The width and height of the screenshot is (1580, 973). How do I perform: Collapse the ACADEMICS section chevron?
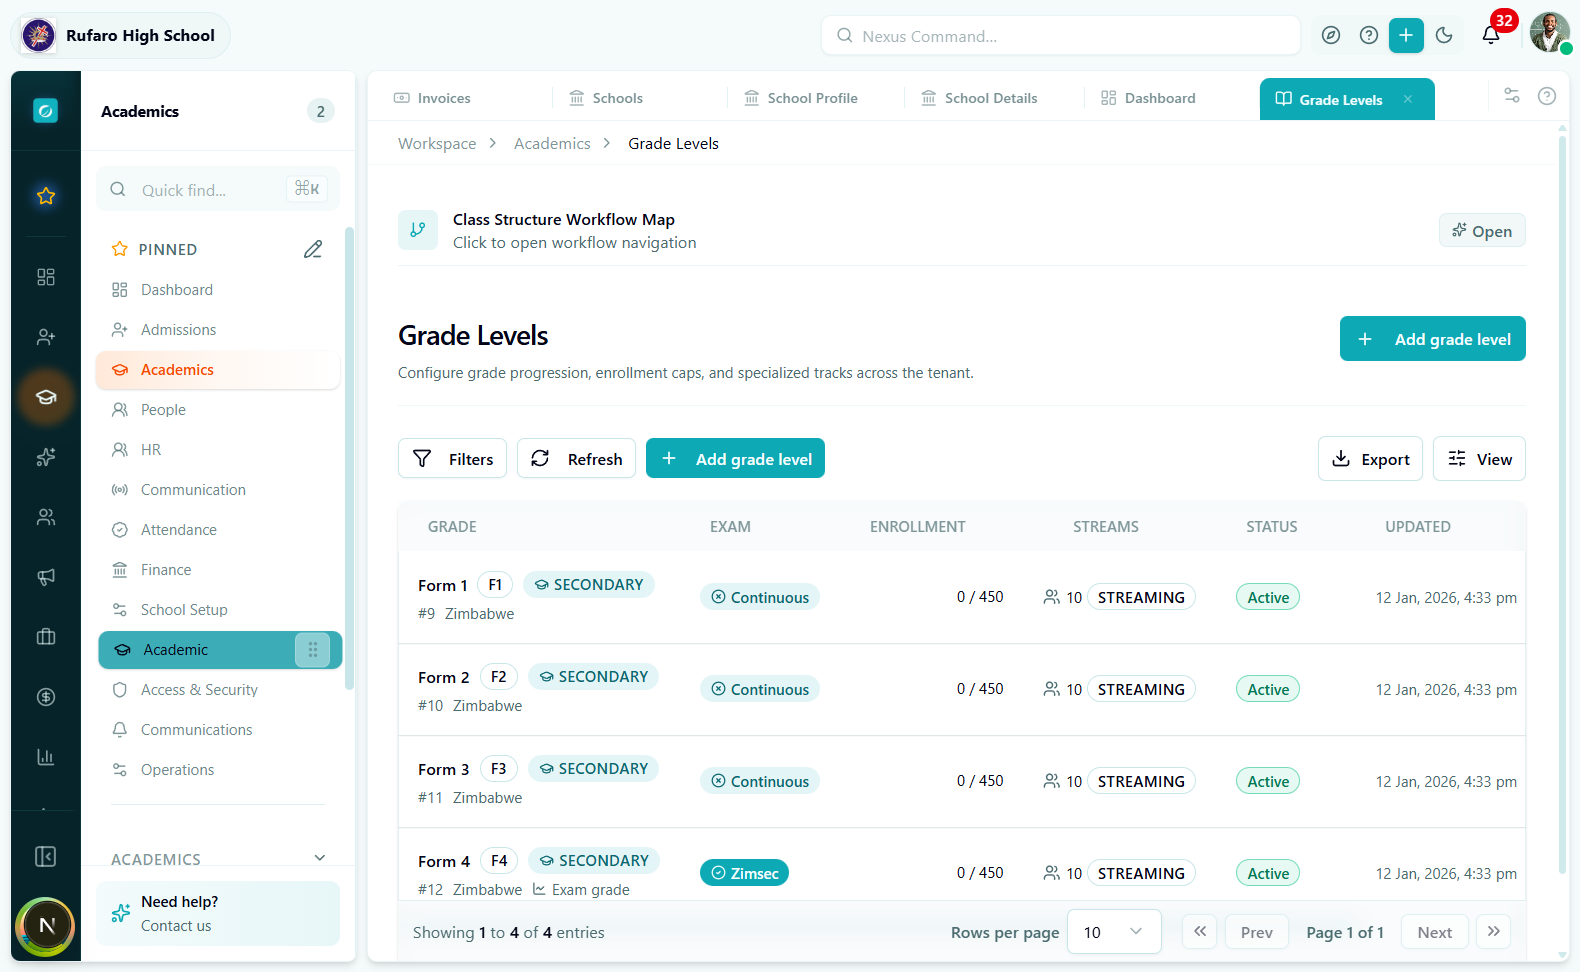click(320, 858)
